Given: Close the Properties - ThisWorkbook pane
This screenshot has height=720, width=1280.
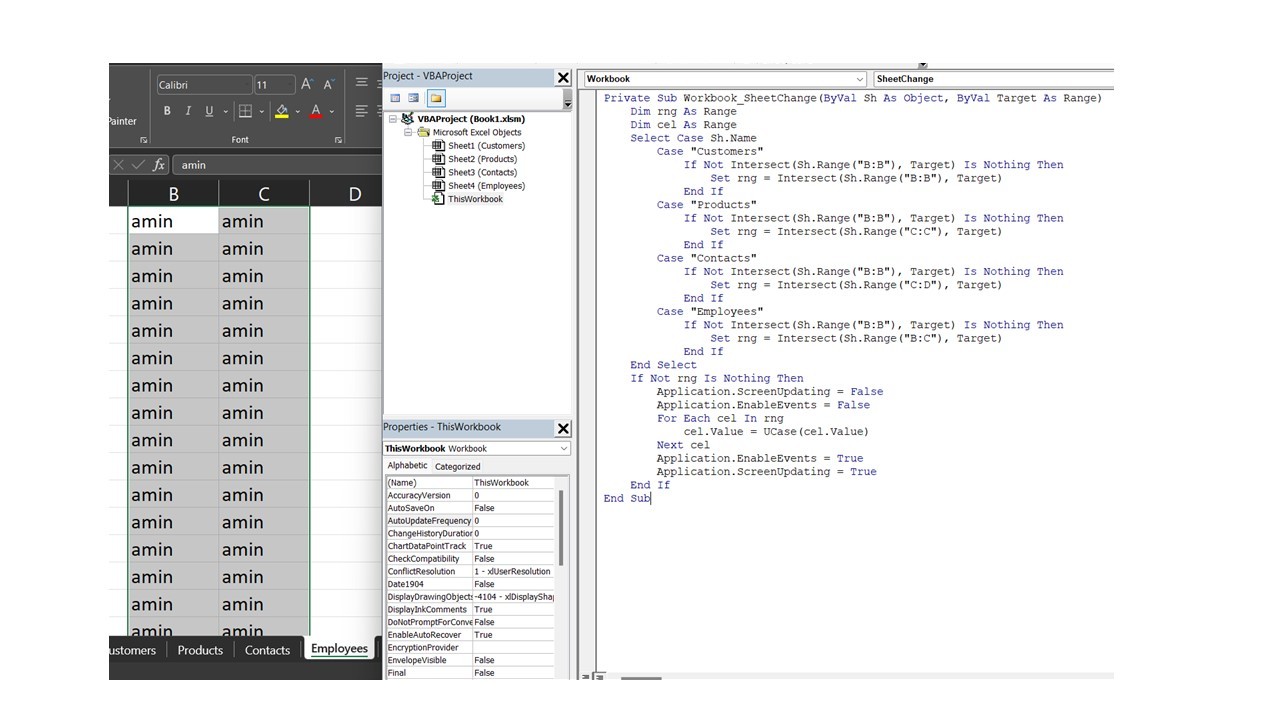Looking at the screenshot, I should click(x=563, y=428).
